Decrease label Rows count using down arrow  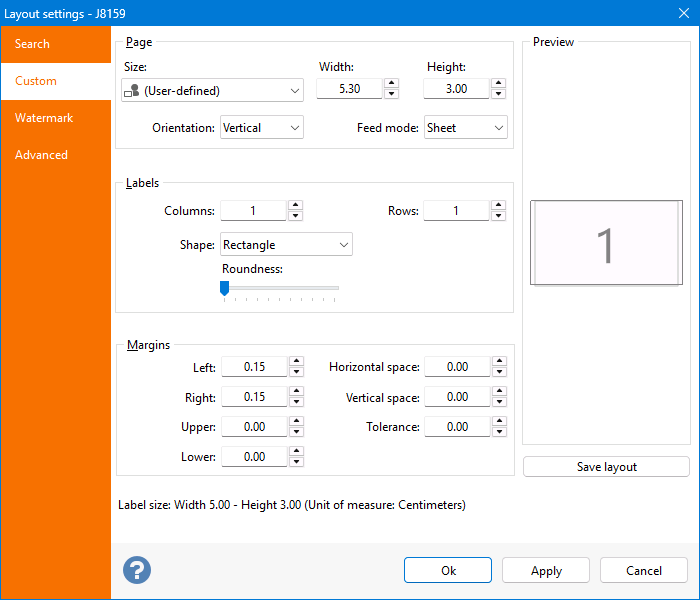coord(498,216)
